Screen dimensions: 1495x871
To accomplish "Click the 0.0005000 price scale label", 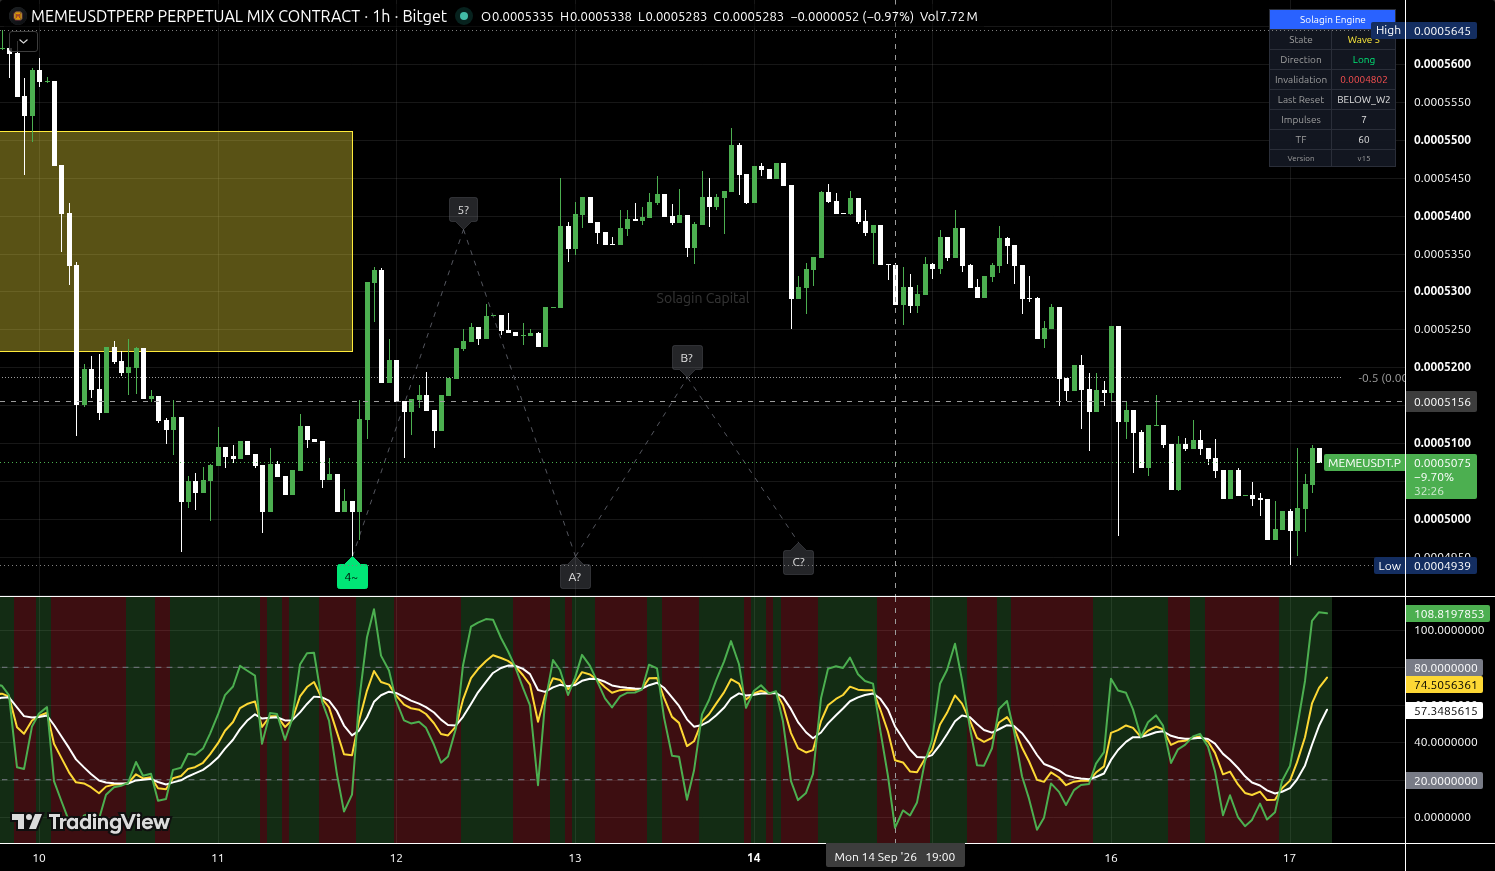I will coord(1442,519).
